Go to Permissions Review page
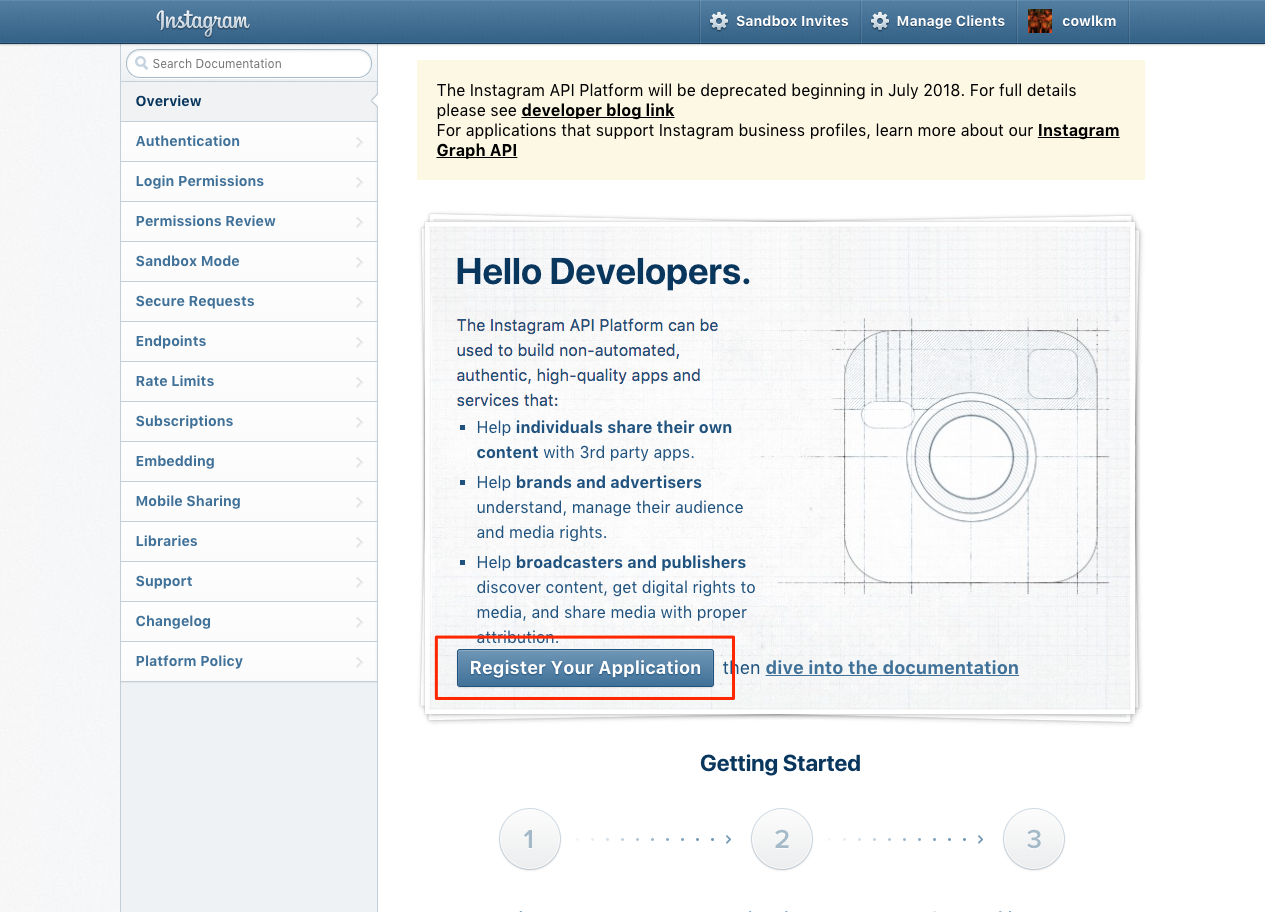Image resolution: width=1265 pixels, height=912 pixels. (249, 221)
